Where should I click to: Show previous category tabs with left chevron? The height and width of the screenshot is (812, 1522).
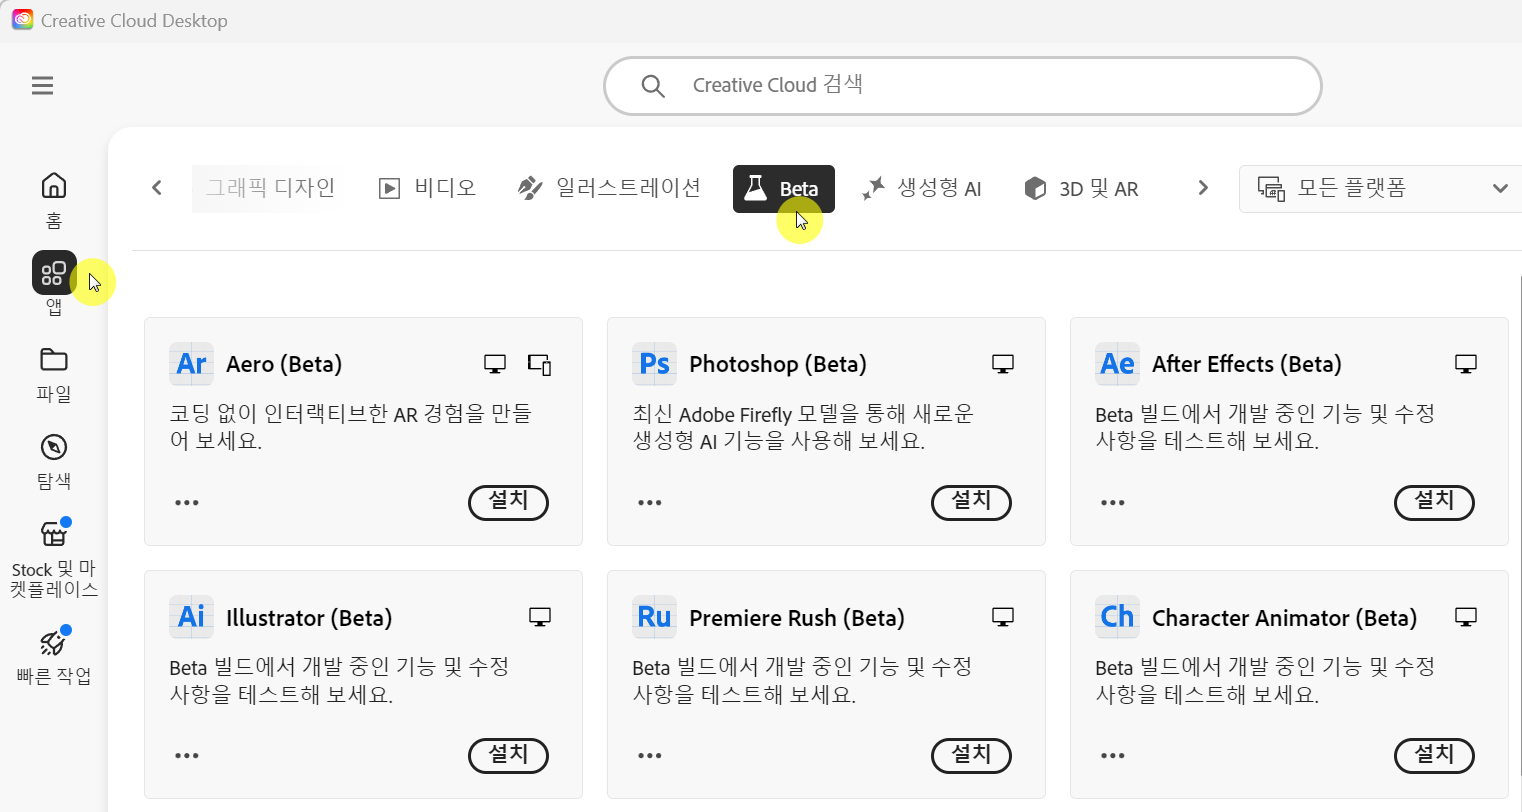(x=157, y=188)
